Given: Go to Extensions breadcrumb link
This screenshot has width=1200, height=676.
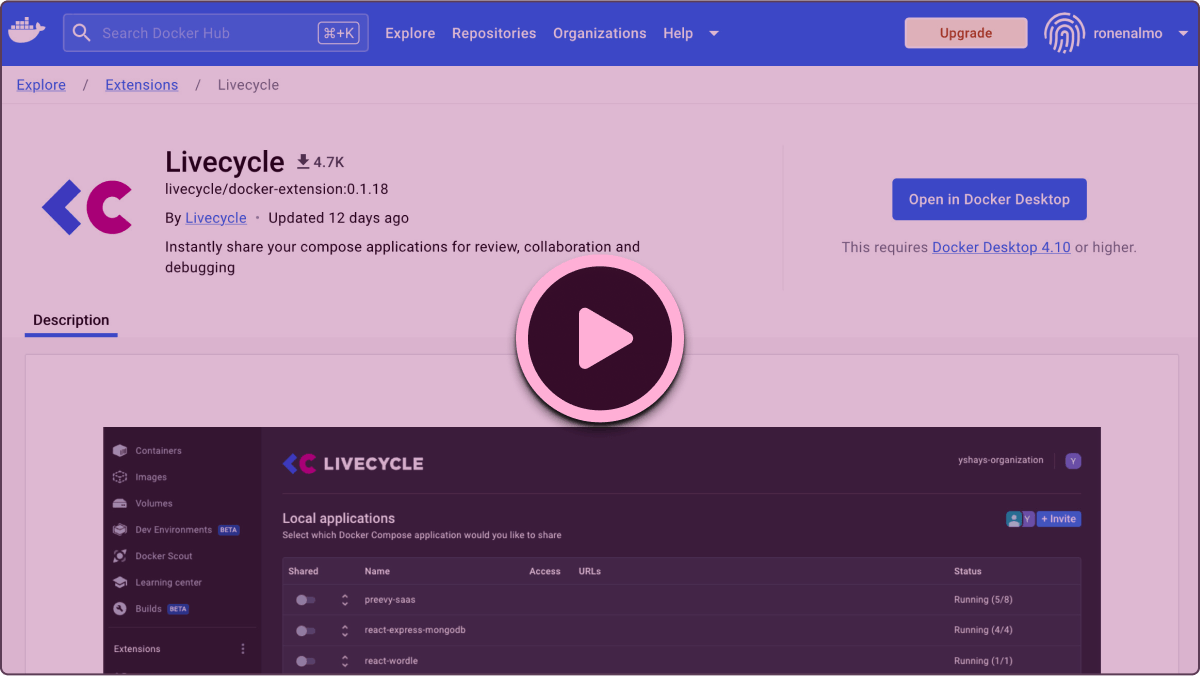Looking at the screenshot, I should 142,85.
